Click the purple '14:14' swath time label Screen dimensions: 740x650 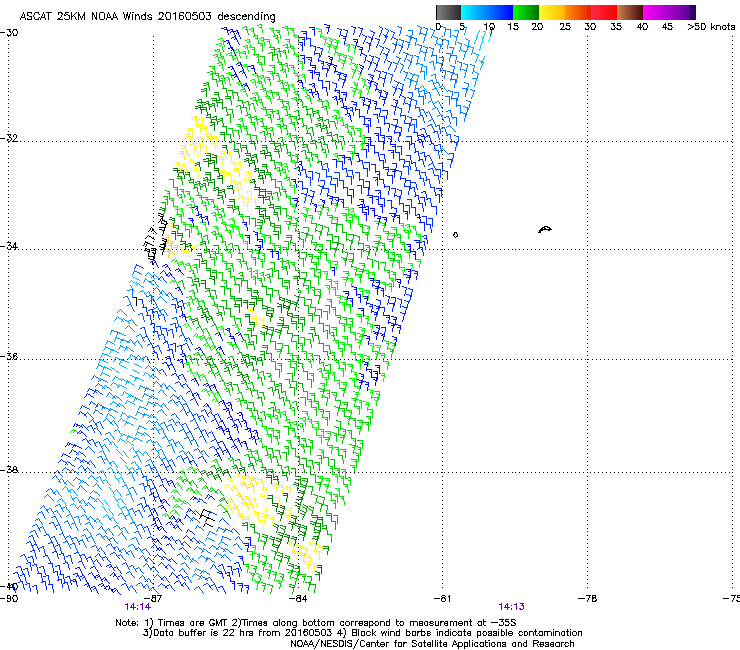pos(137,607)
